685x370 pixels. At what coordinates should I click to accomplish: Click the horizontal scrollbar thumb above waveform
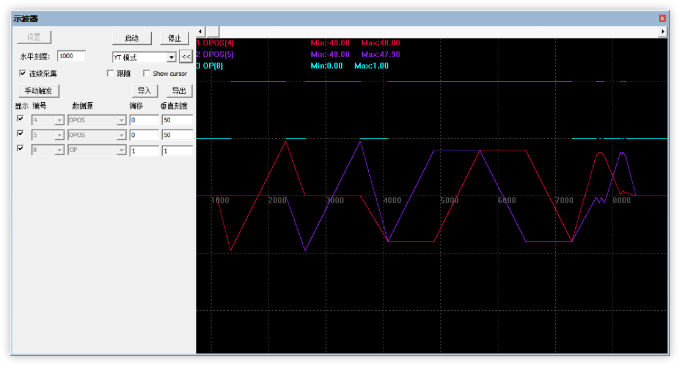pos(213,31)
